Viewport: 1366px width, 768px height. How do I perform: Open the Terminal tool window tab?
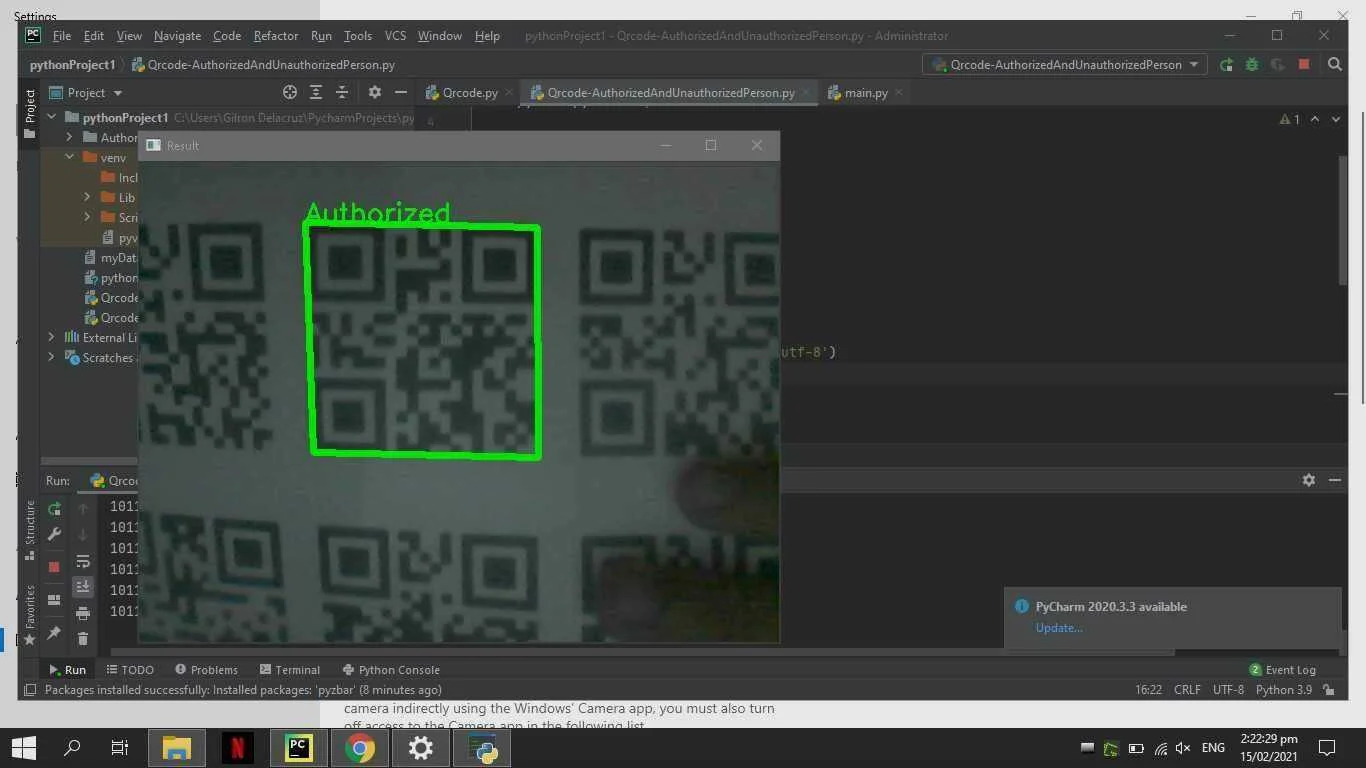289,670
